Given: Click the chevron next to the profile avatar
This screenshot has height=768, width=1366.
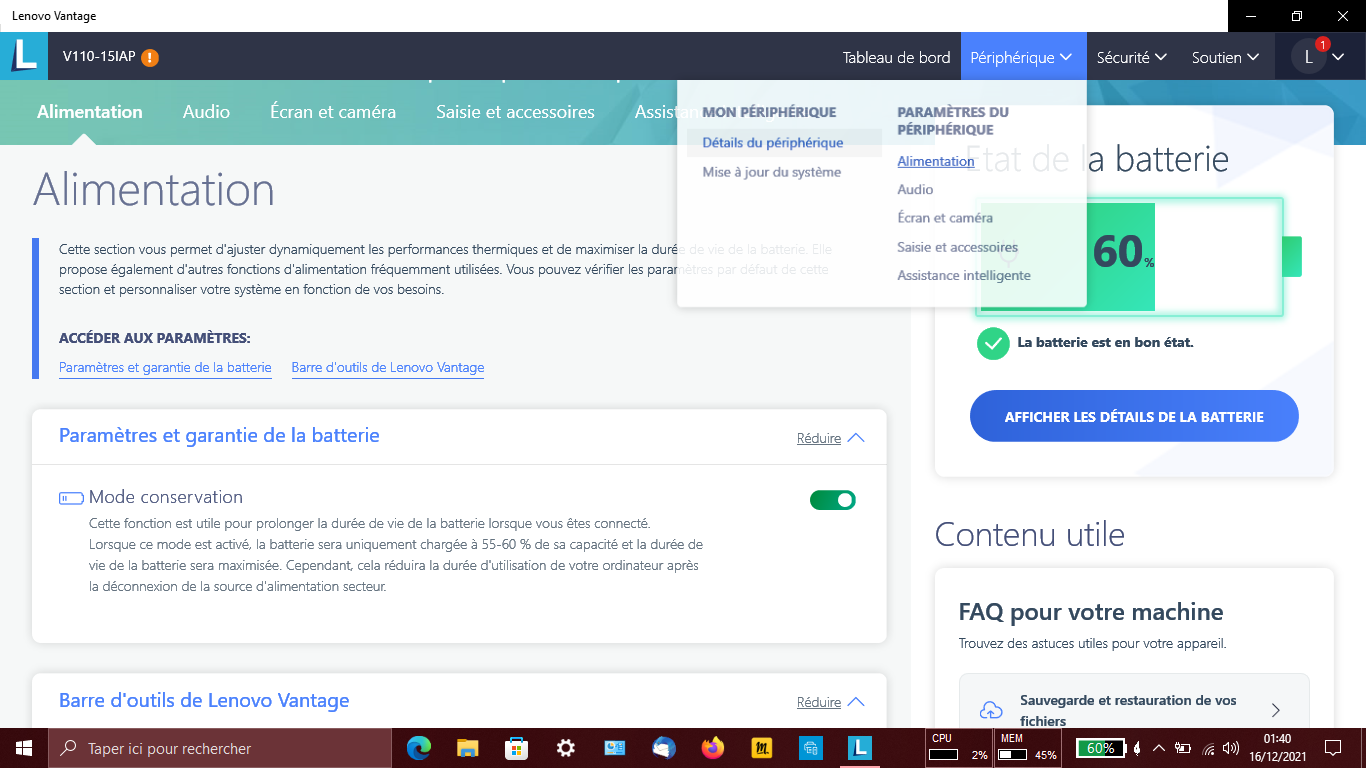Looking at the screenshot, I should coord(1338,58).
